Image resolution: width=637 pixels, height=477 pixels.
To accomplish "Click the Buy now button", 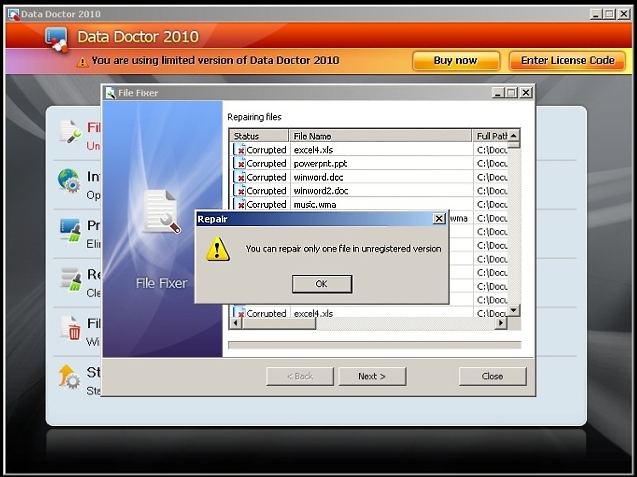I will [x=455, y=61].
